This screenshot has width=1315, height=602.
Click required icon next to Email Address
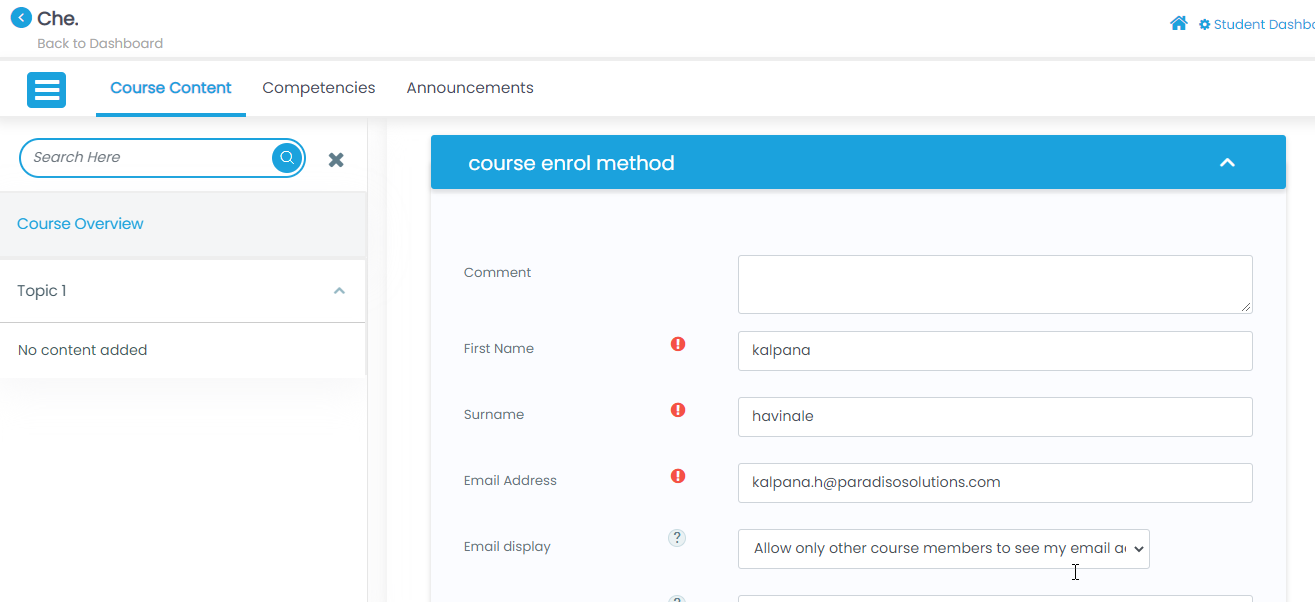(x=678, y=476)
